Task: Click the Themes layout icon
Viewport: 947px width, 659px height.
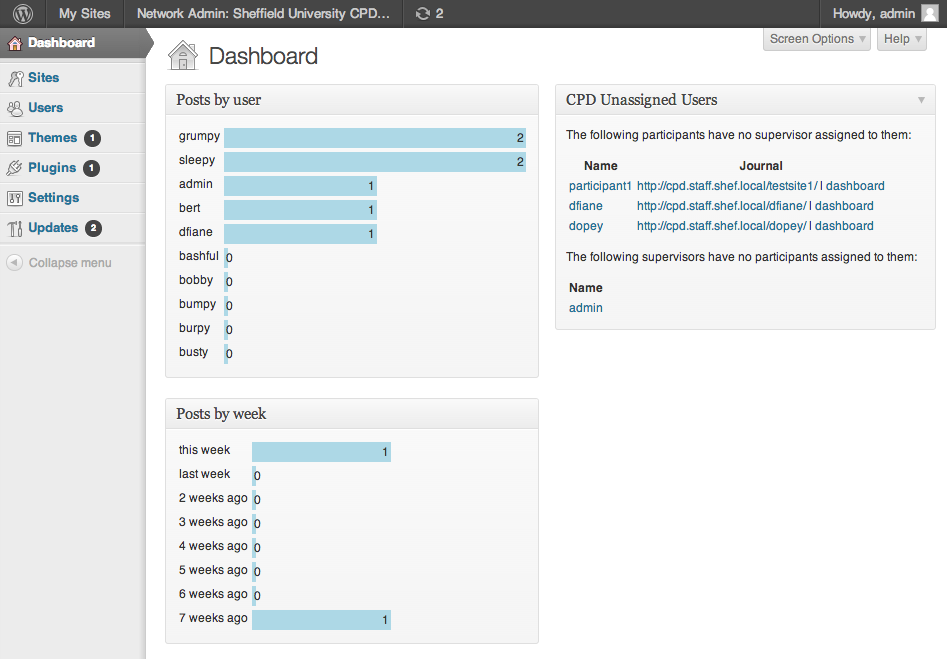Action: [x=14, y=138]
